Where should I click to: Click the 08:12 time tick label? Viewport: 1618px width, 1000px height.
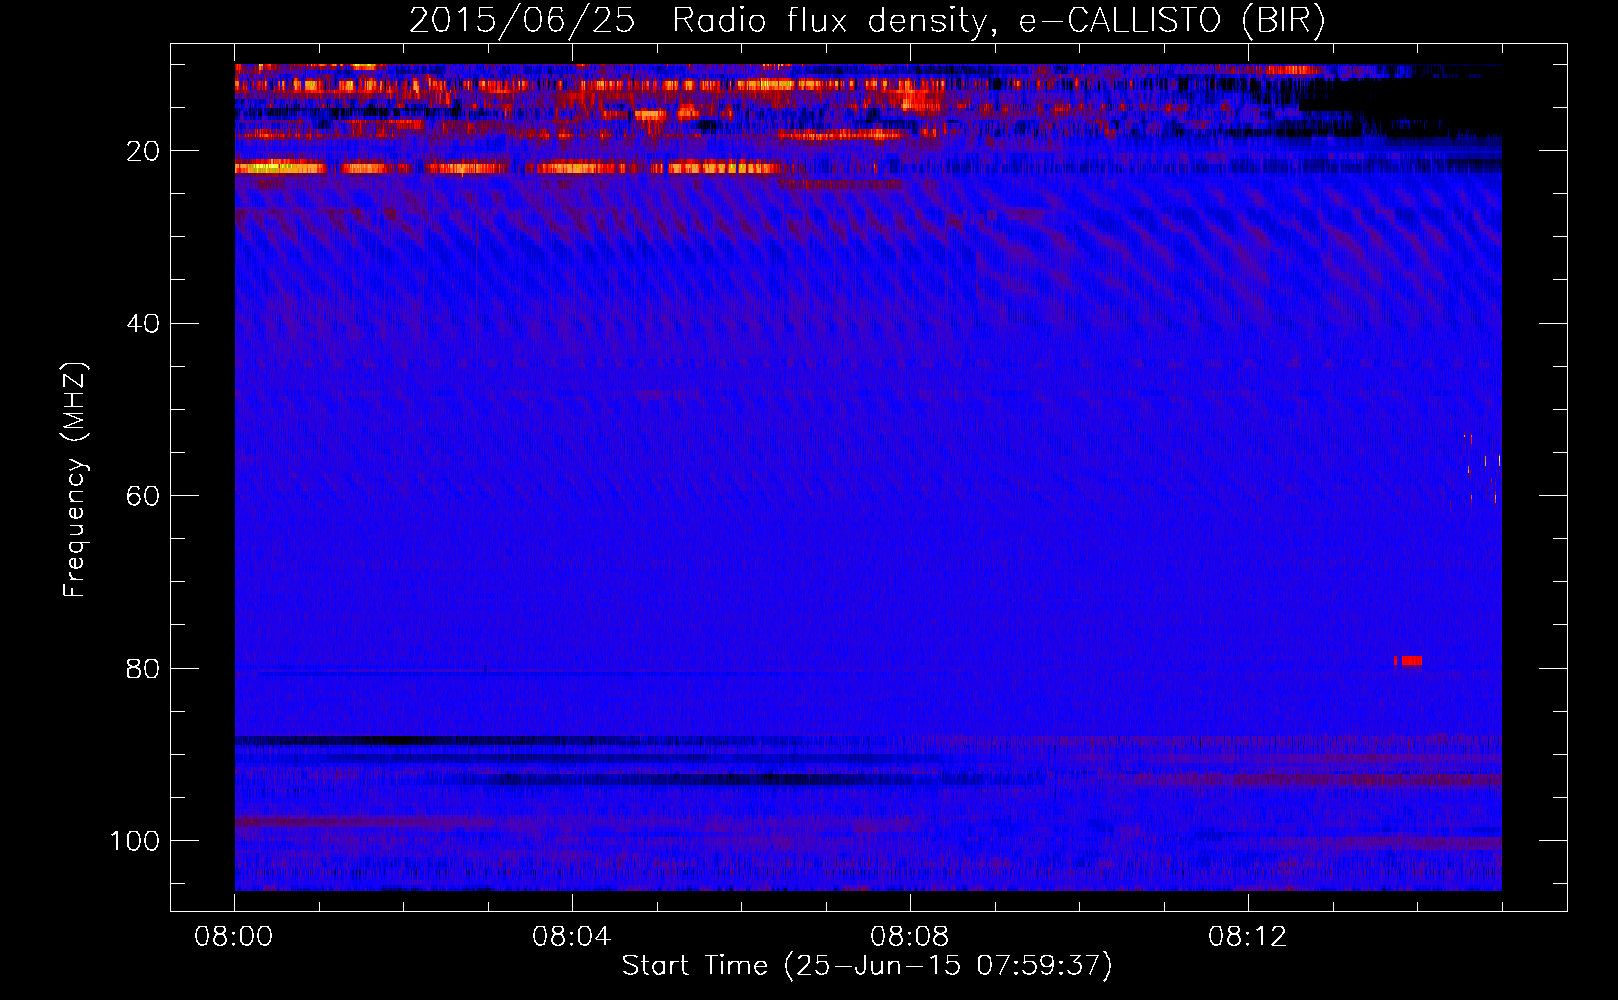1248,937
